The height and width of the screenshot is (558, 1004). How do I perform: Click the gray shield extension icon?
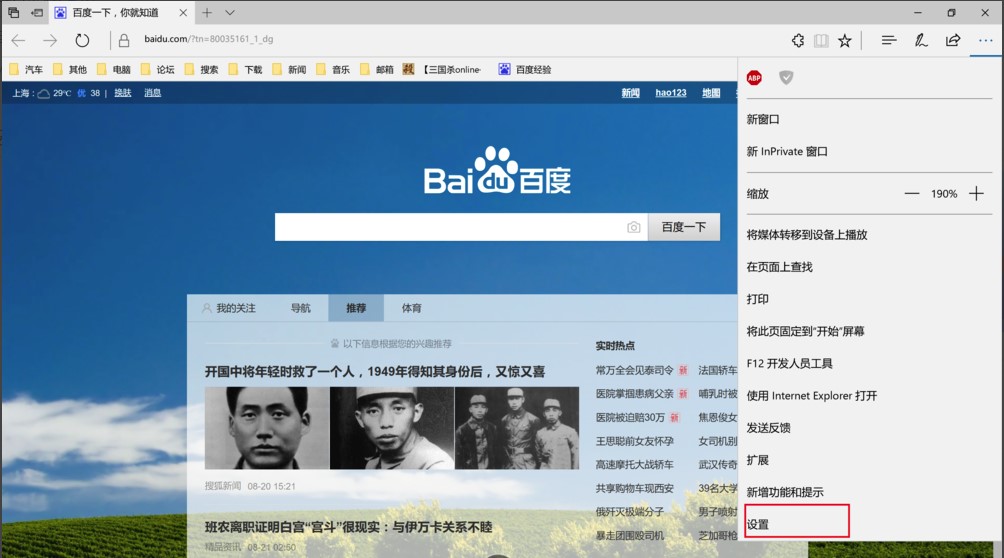tap(786, 78)
